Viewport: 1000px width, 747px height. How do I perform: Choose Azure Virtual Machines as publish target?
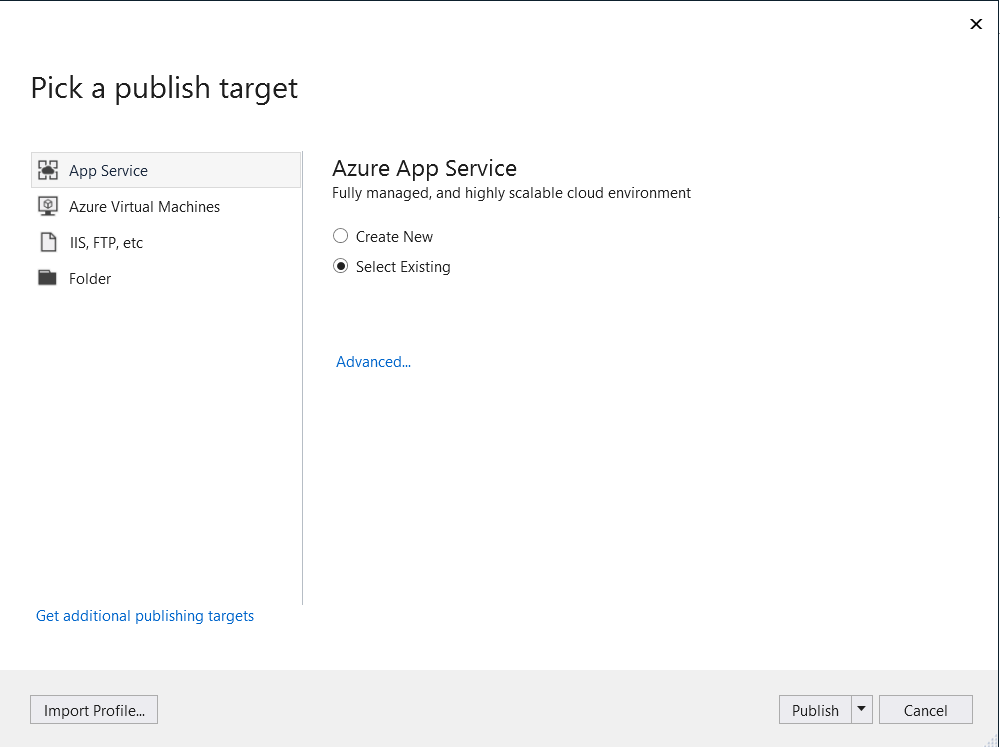pyautogui.click(x=144, y=206)
